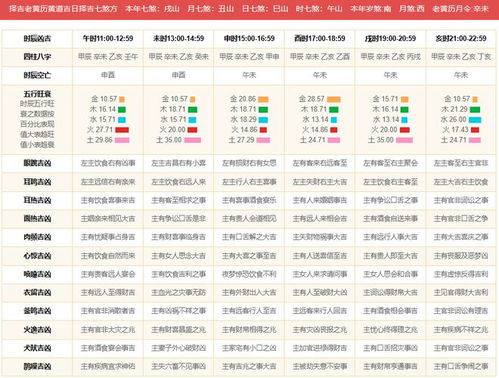499x378 pixels.
Task: Click the 申时15:00-16:59 column header
Action: pyautogui.click(x=249, y=39)
